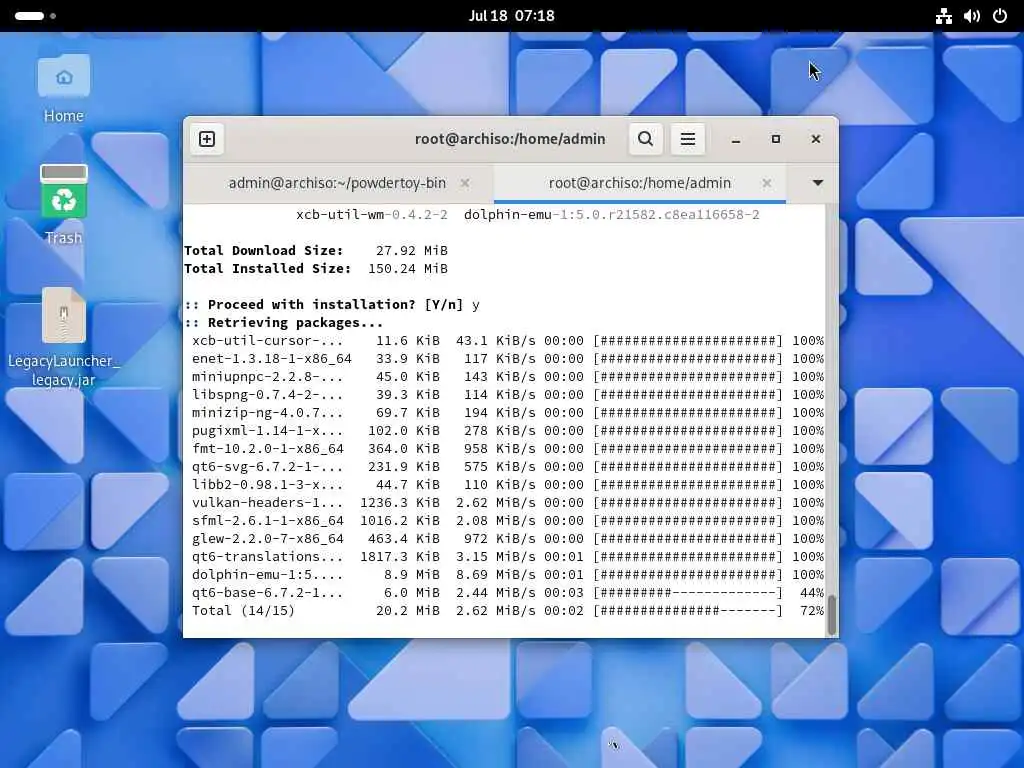Click 'vulkan-headers-1...' package name

pyautogui.click(x=268, y=503)
